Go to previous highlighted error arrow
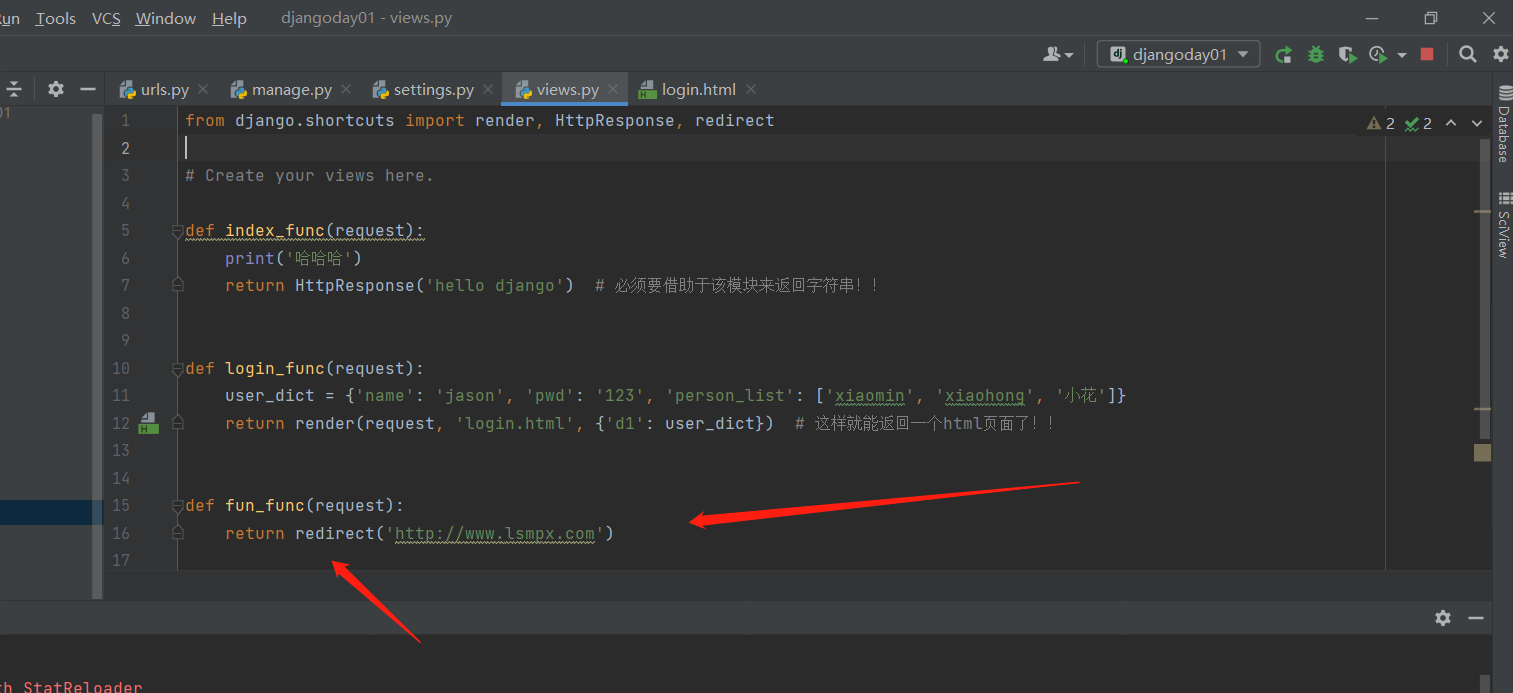1513x693 pixels. 1451,124
